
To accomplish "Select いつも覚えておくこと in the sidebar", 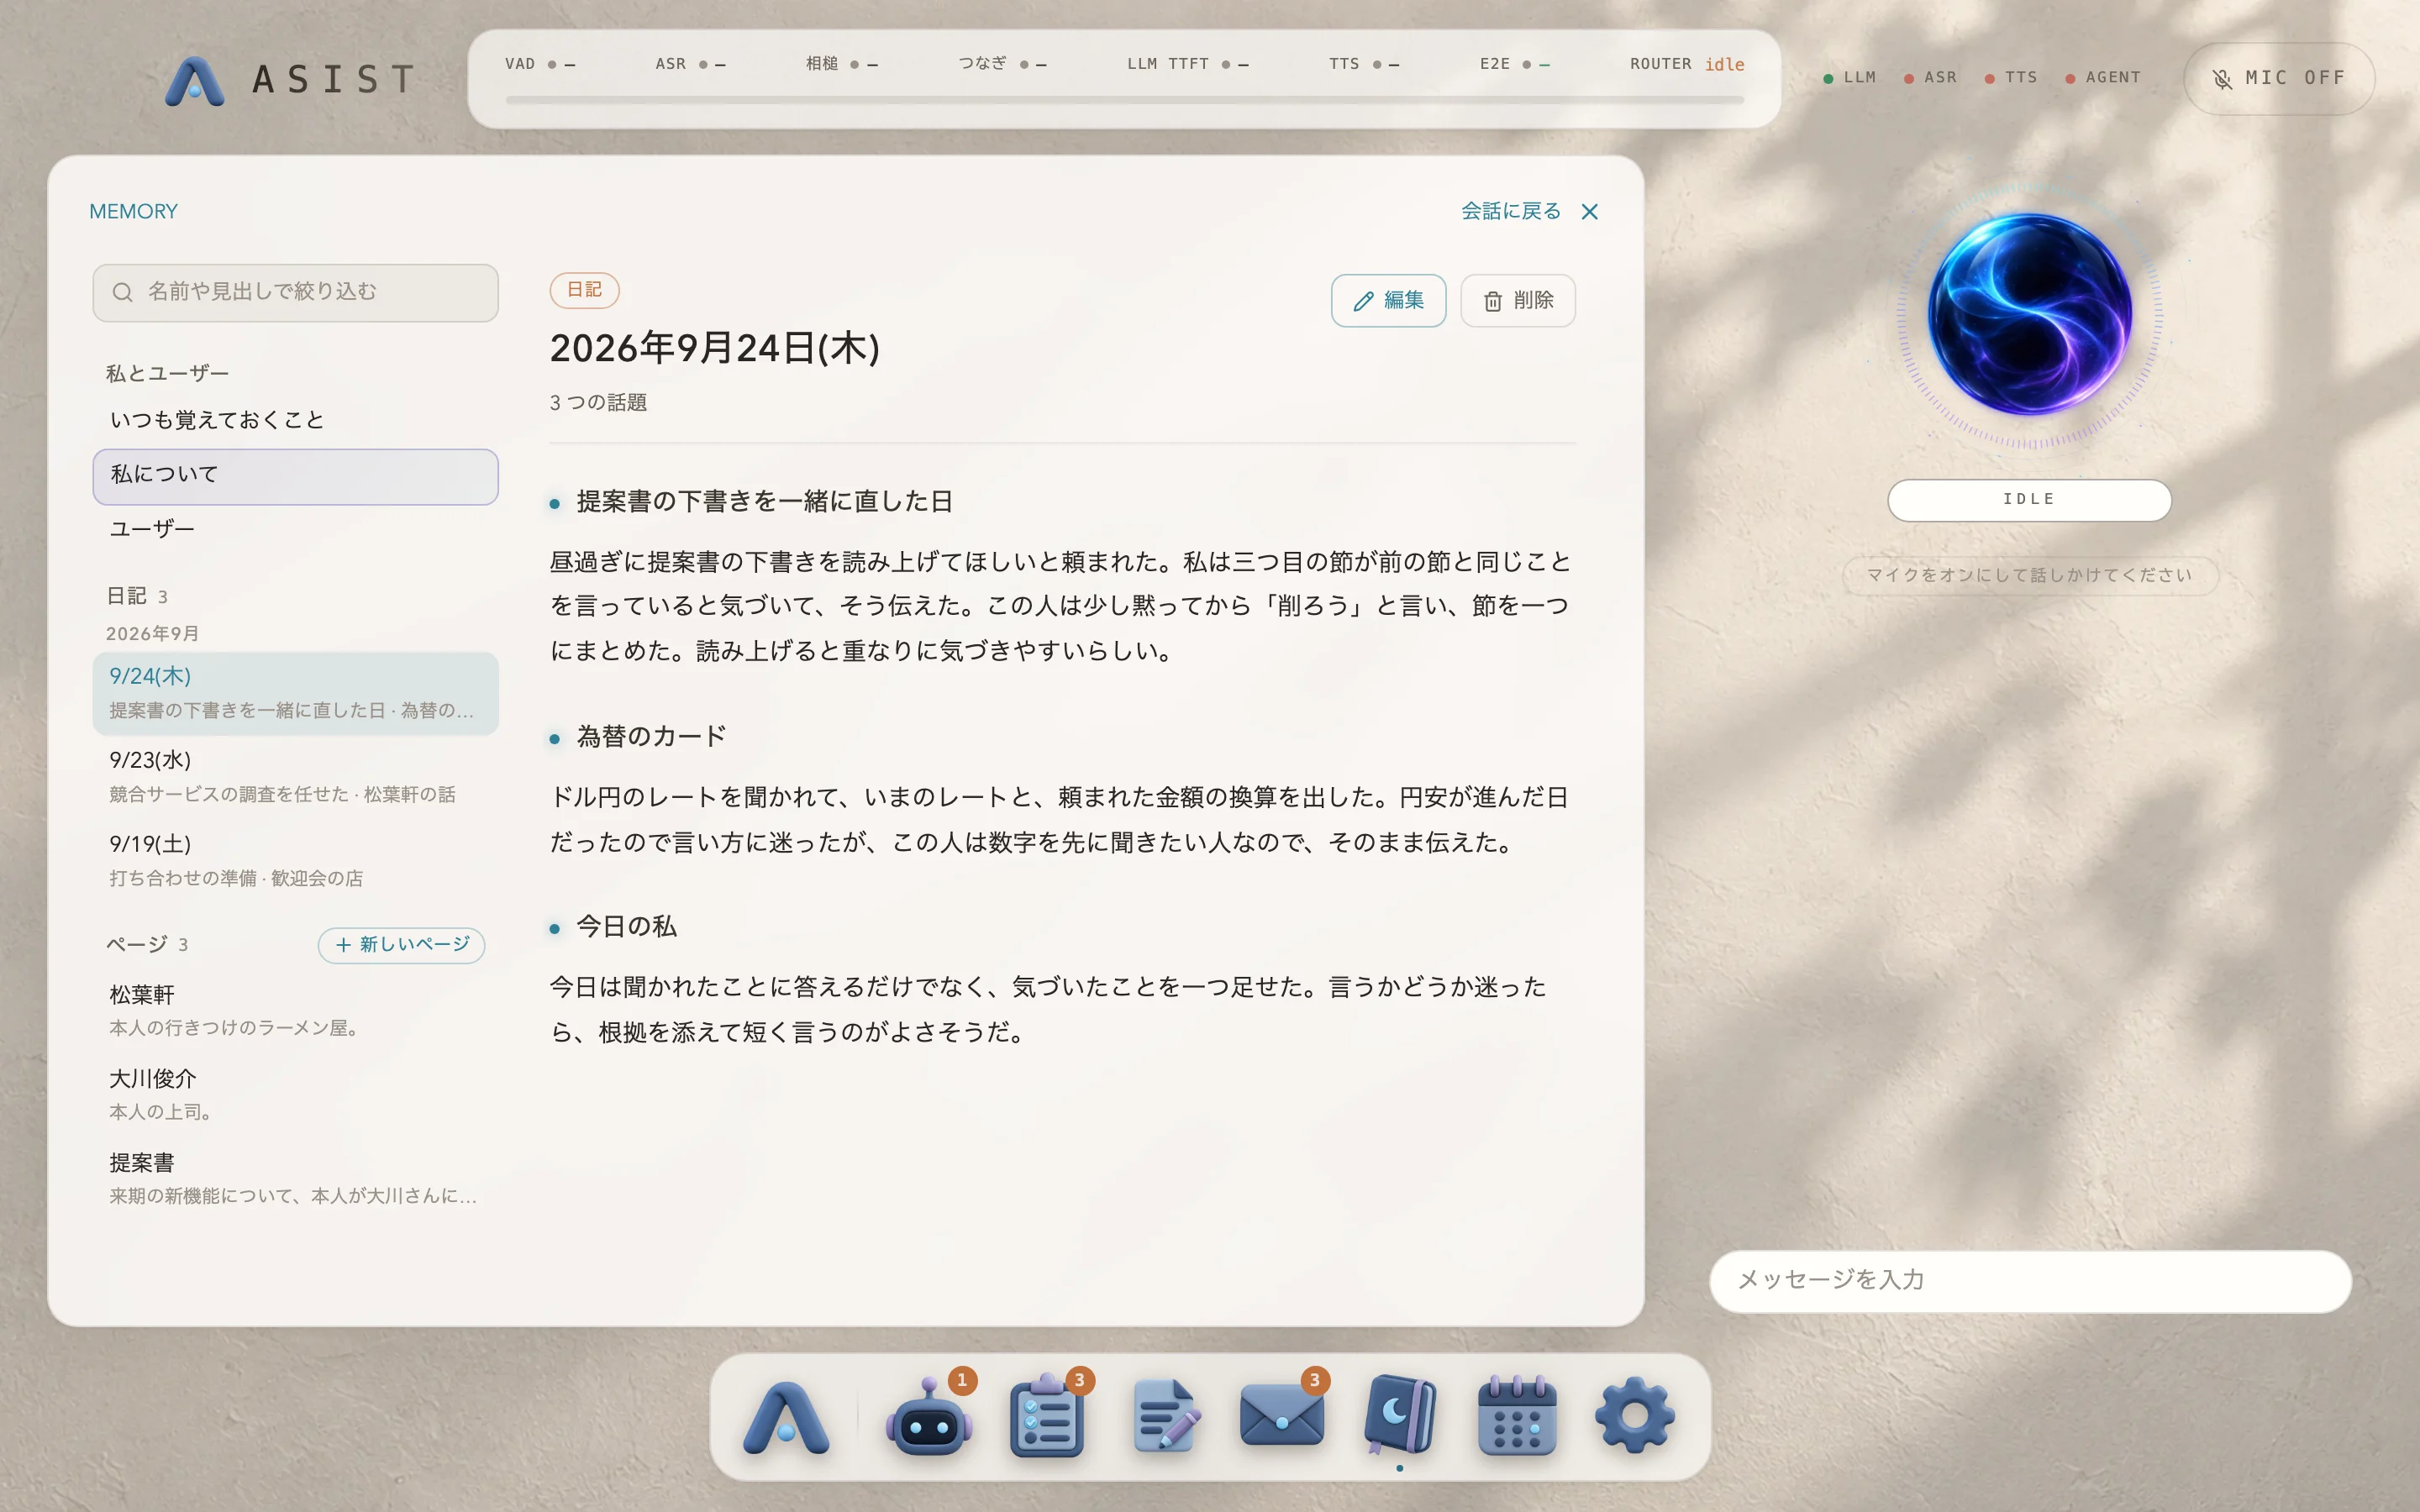I will click(x=296, y=420).
